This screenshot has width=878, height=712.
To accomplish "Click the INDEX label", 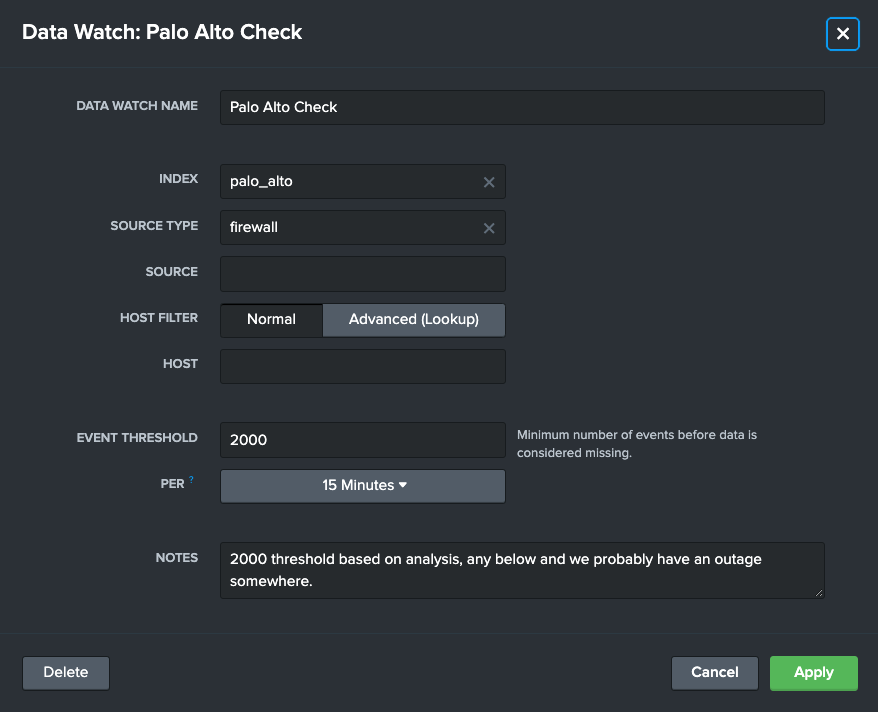I will (178, 179).
